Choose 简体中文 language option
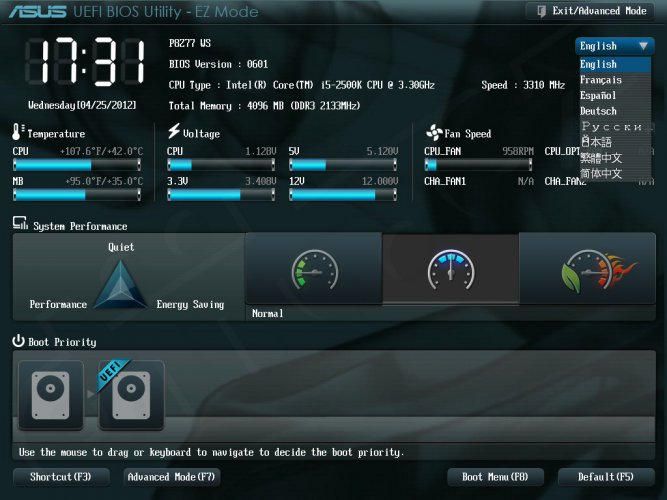The width and height of the screenshot is (667, 500). pos(615,173)
